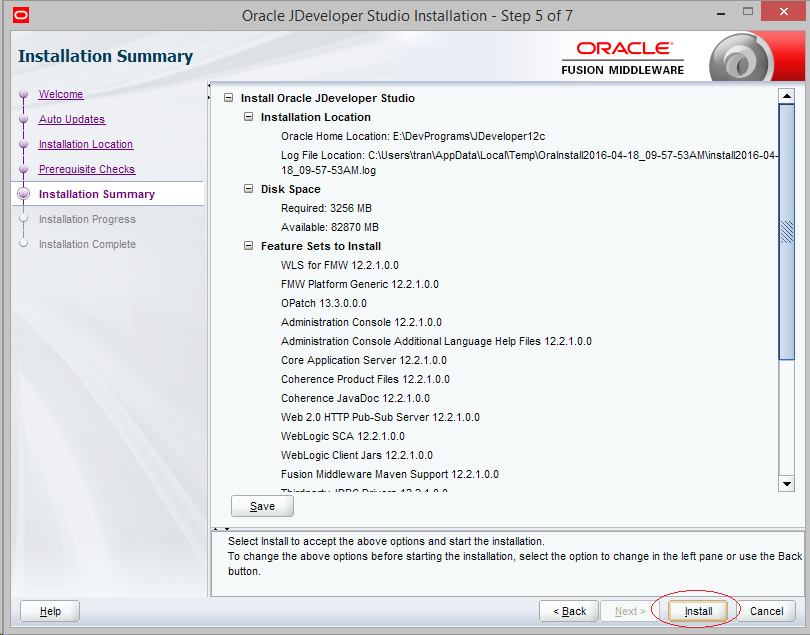The width and height of the screenshot is (810, 635).
Task: Collapse the Feature Sets to Install section
Action: pos(248,246)
